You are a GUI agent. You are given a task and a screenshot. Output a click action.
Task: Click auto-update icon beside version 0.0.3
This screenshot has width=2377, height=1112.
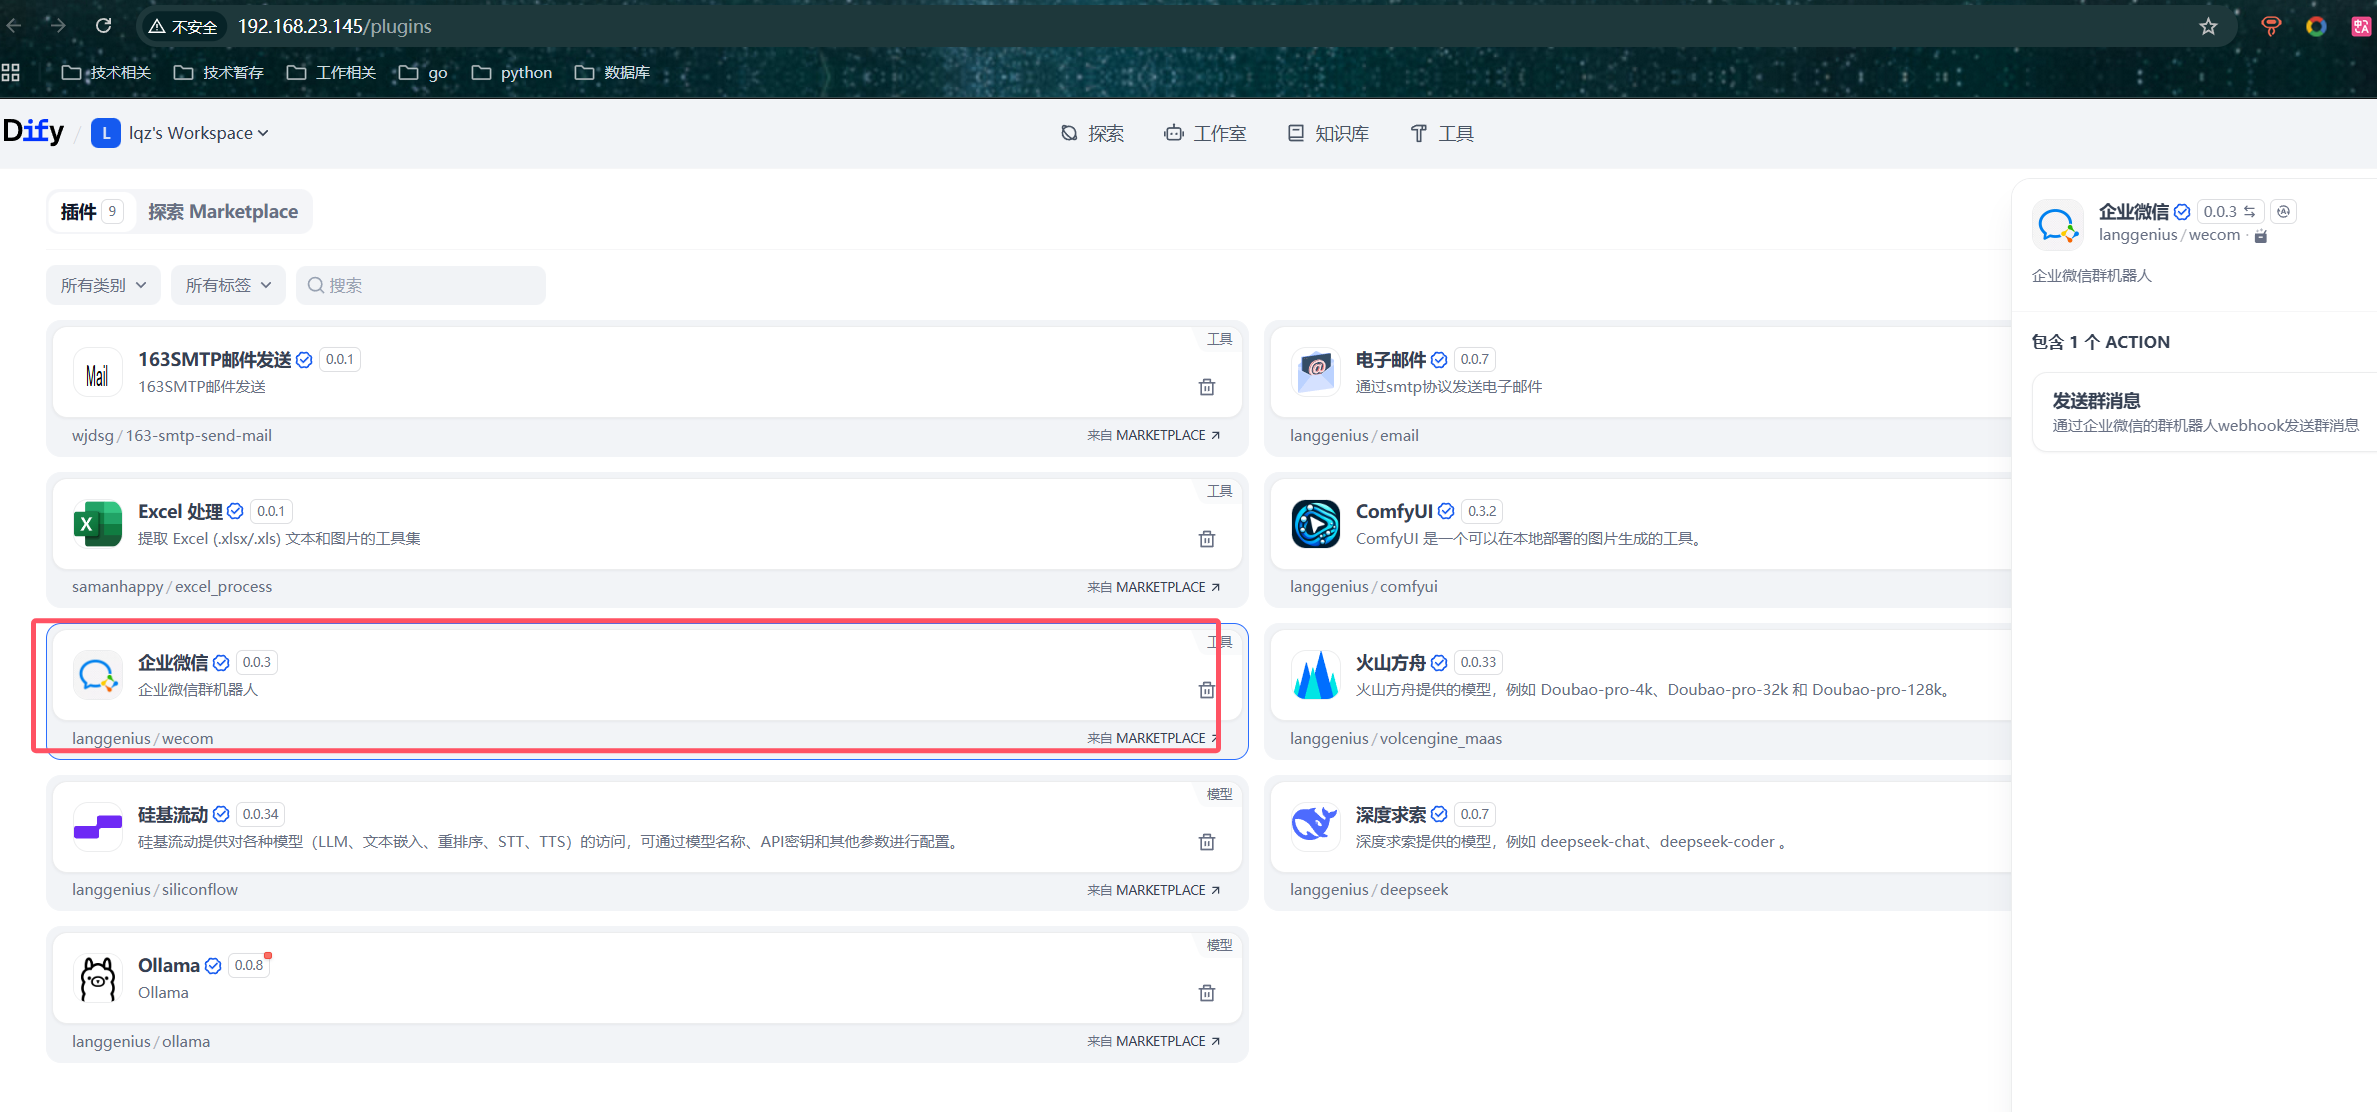[2283, 211]
